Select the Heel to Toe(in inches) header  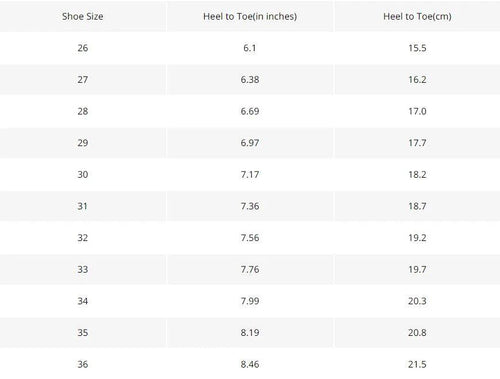tap(250, 16)
